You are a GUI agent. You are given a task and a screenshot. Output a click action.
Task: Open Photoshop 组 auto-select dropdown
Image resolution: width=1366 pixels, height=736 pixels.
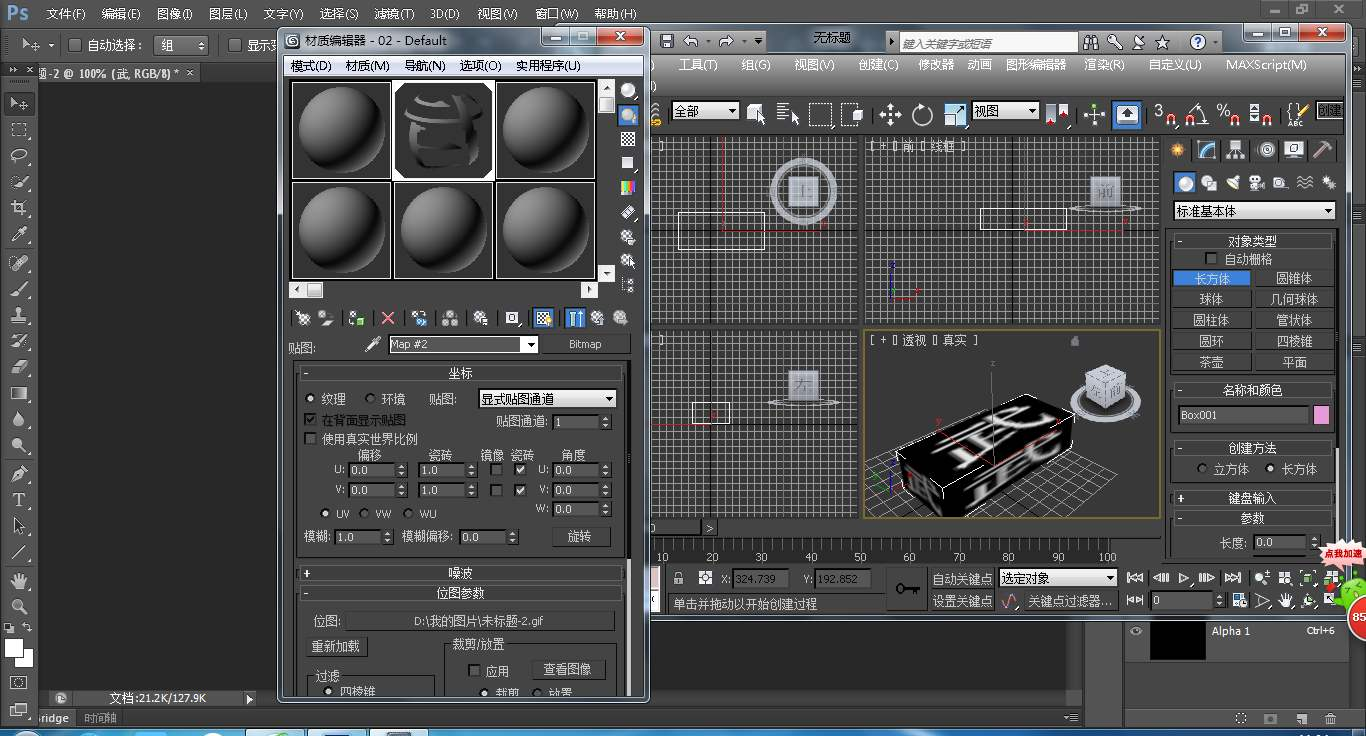pyautogui.click(x=183, y=45)
